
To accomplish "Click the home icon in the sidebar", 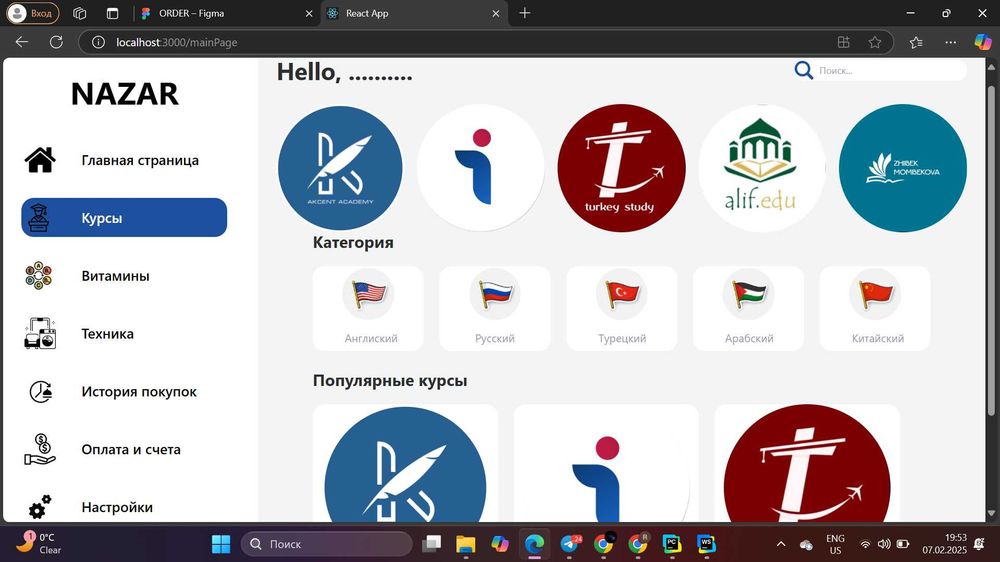I will (40, 159).
